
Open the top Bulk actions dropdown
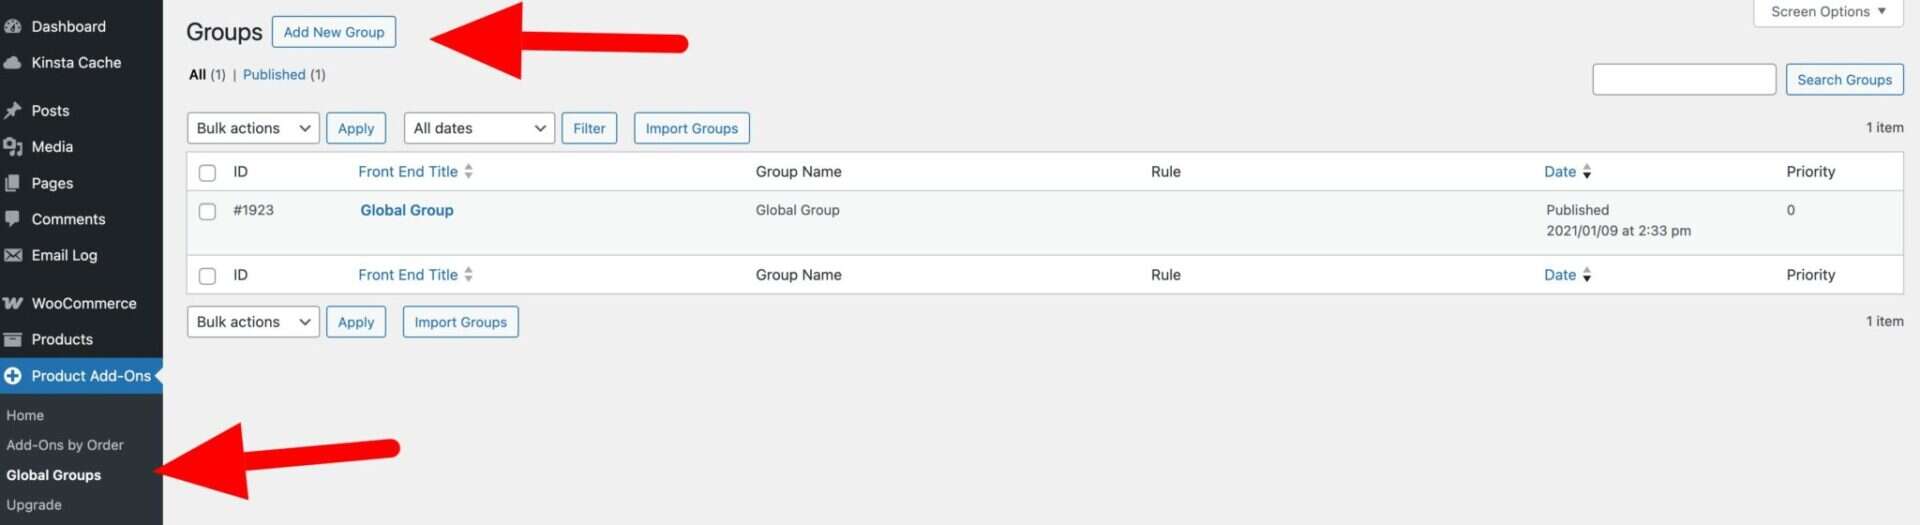pyautogui.click(x=253, y=128)
